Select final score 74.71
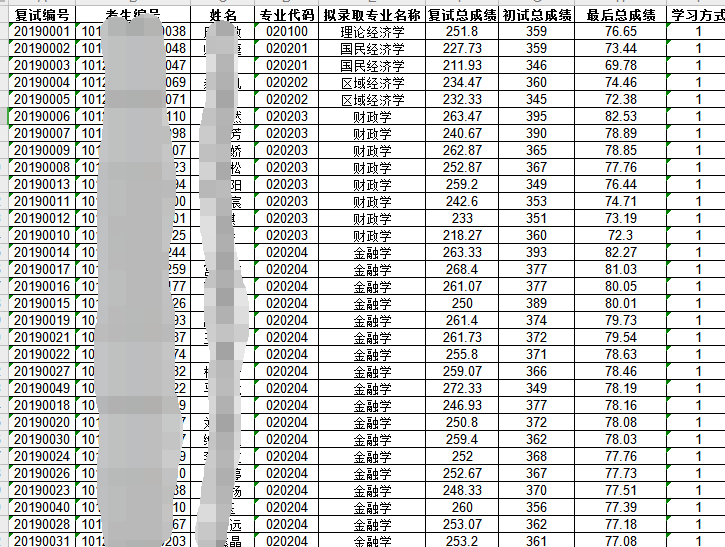Screen dimensions: 725x547 pyautogui.click(x=621, y=202)
